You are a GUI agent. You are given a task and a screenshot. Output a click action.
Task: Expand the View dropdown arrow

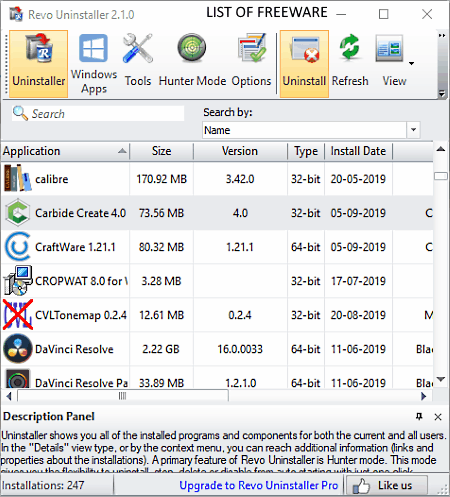[x=412, y=63]
